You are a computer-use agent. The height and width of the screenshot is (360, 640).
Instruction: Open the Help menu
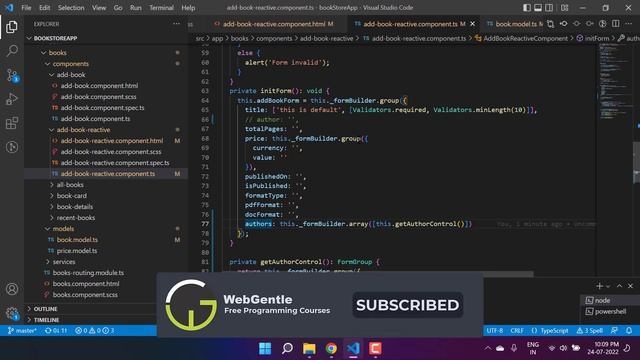(188, 8)
